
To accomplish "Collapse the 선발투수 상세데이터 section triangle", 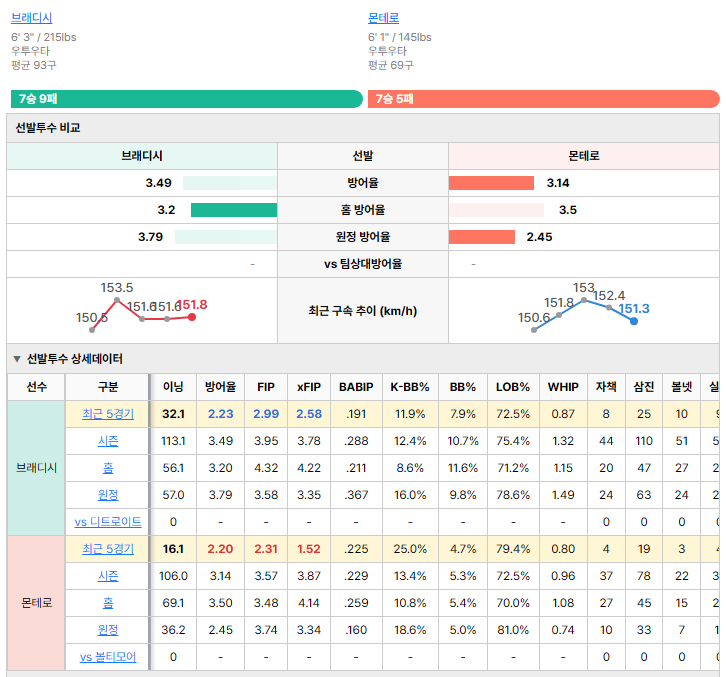I will point(17,359).
